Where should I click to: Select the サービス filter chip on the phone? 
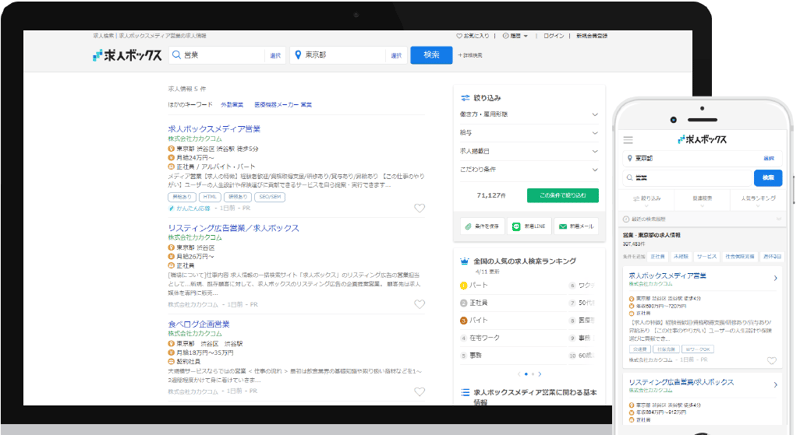[707, 257]
